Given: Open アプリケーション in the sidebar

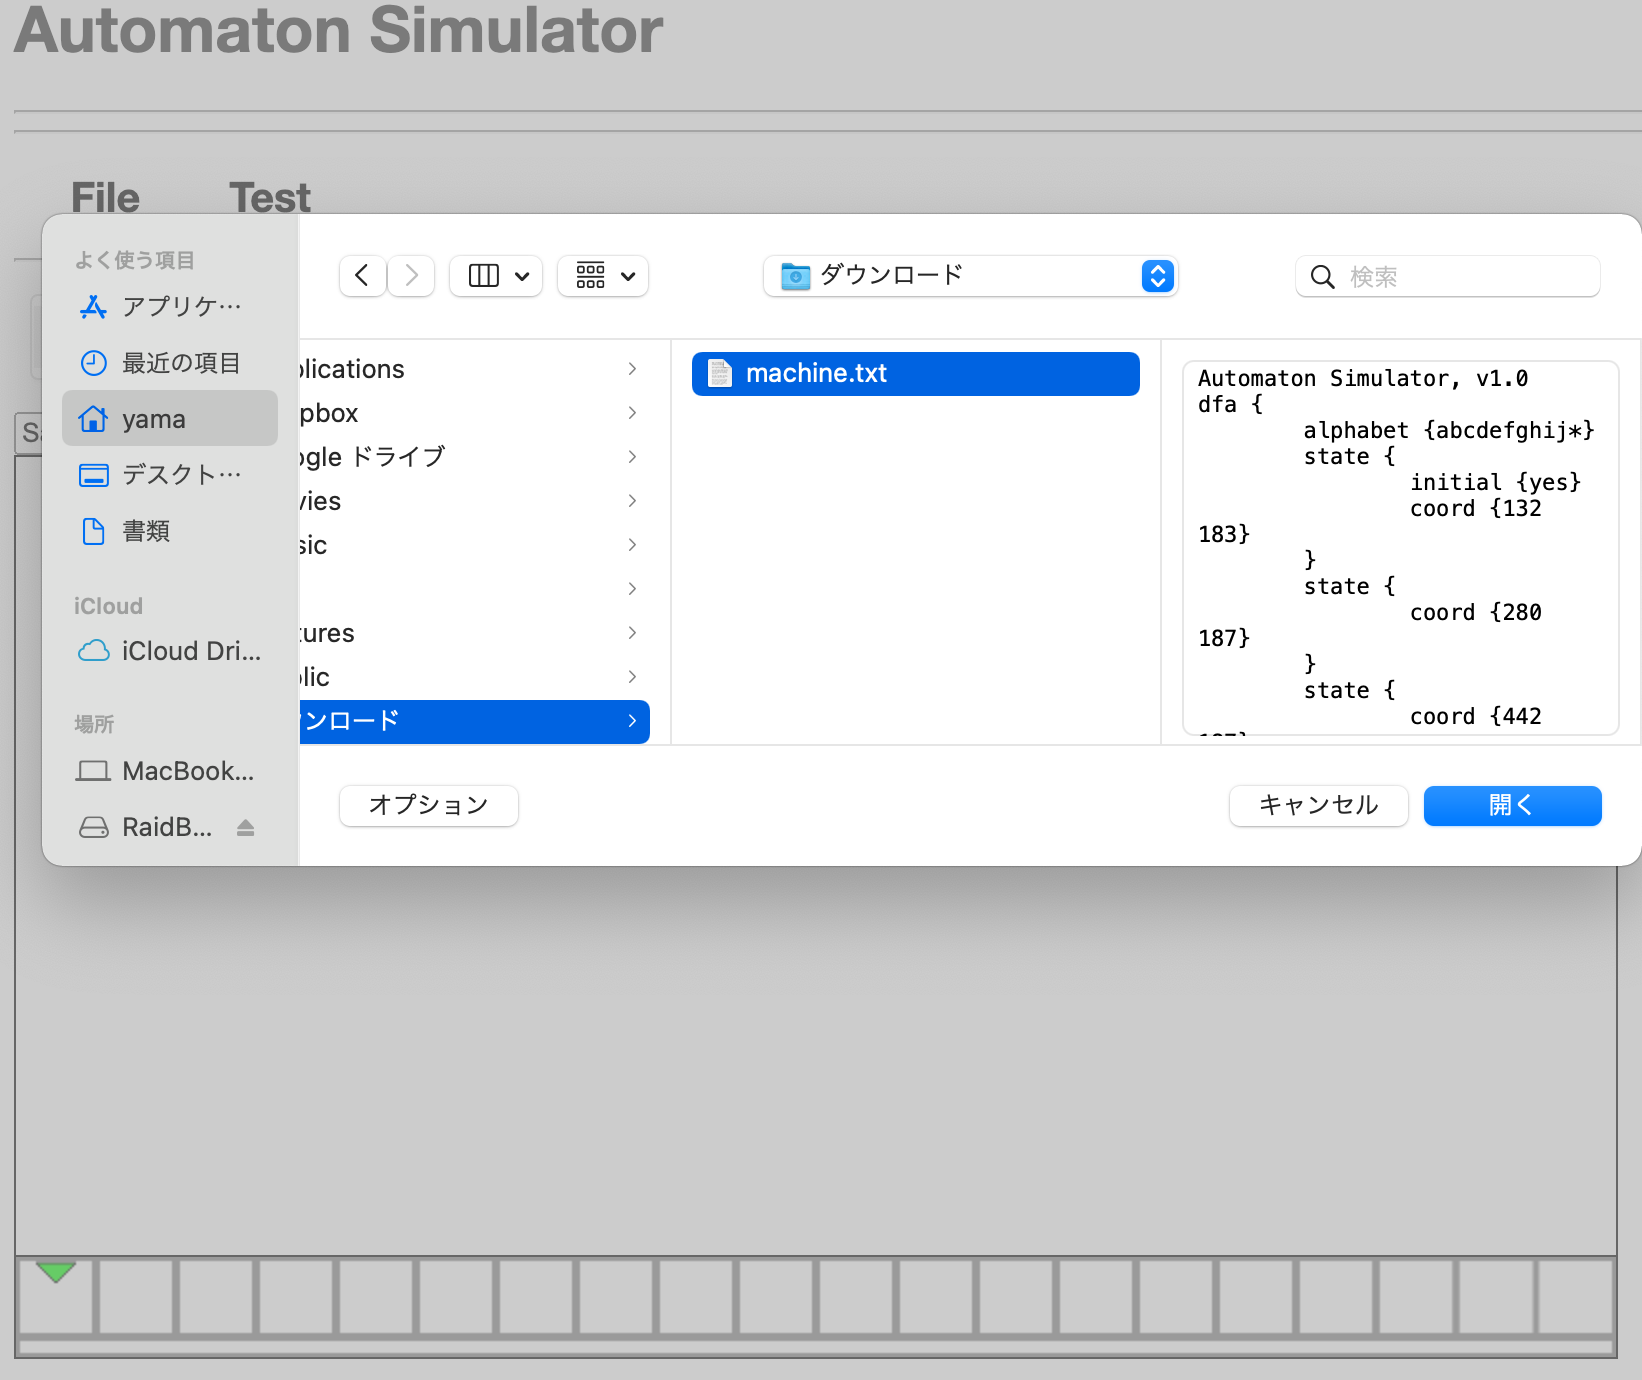Looking at the screenshot, I should [x=170, y=307].
